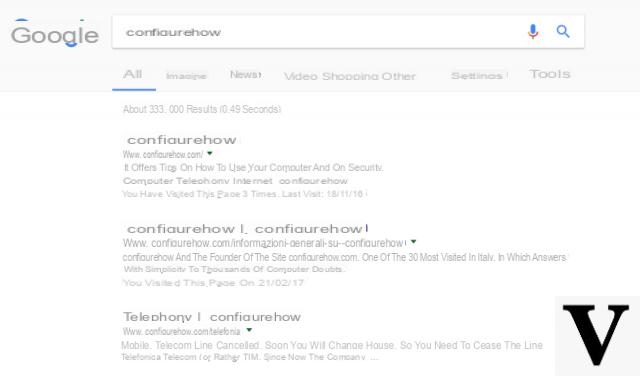Open the News tab
The image size is (640, 376).
point(245,75)
